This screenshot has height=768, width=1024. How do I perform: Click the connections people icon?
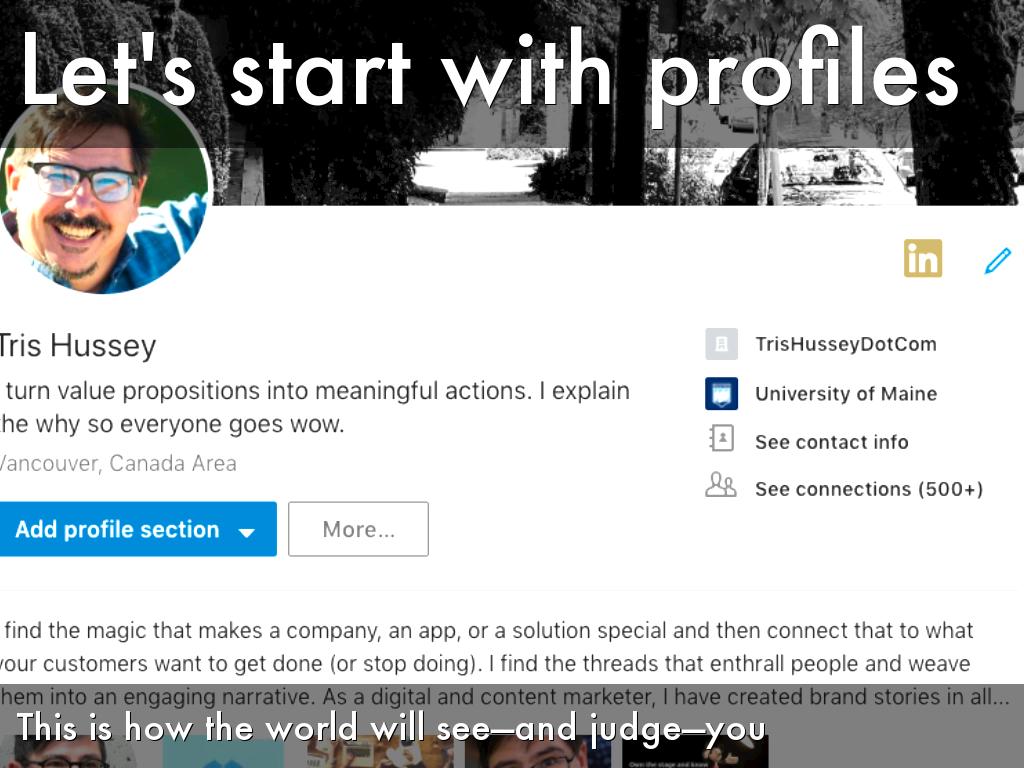(721, 488)
